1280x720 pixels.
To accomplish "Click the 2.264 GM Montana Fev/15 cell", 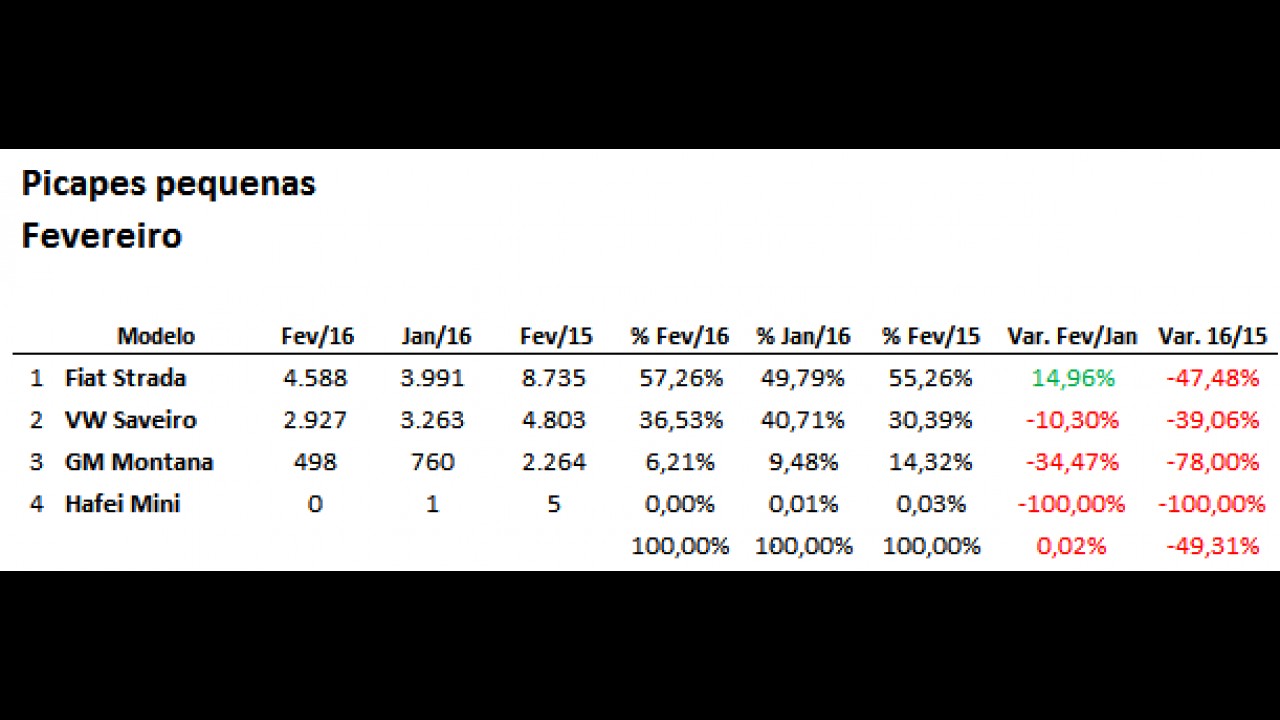I will tap(553, 463).
